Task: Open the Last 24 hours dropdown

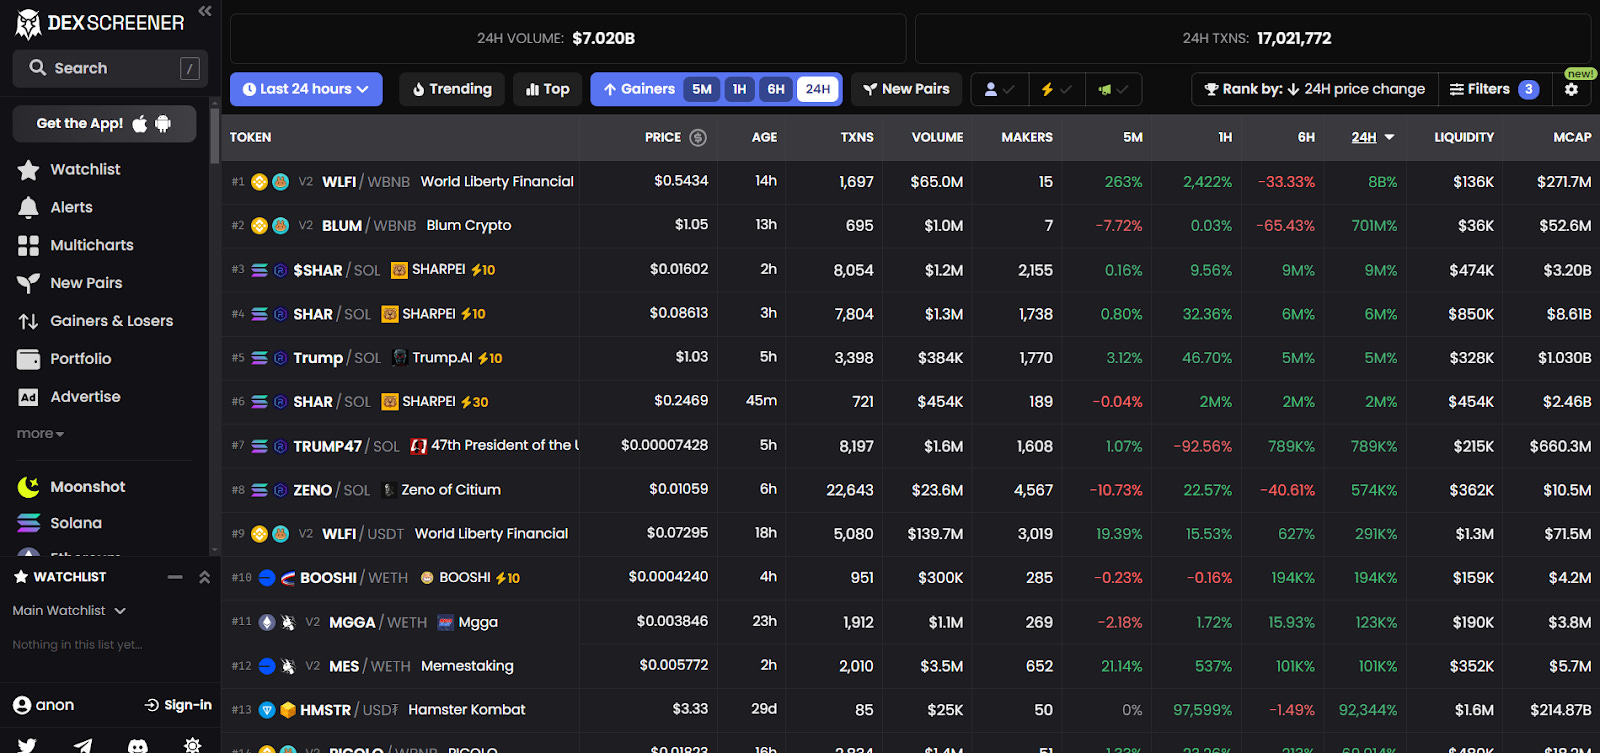Action: [306, 89]
